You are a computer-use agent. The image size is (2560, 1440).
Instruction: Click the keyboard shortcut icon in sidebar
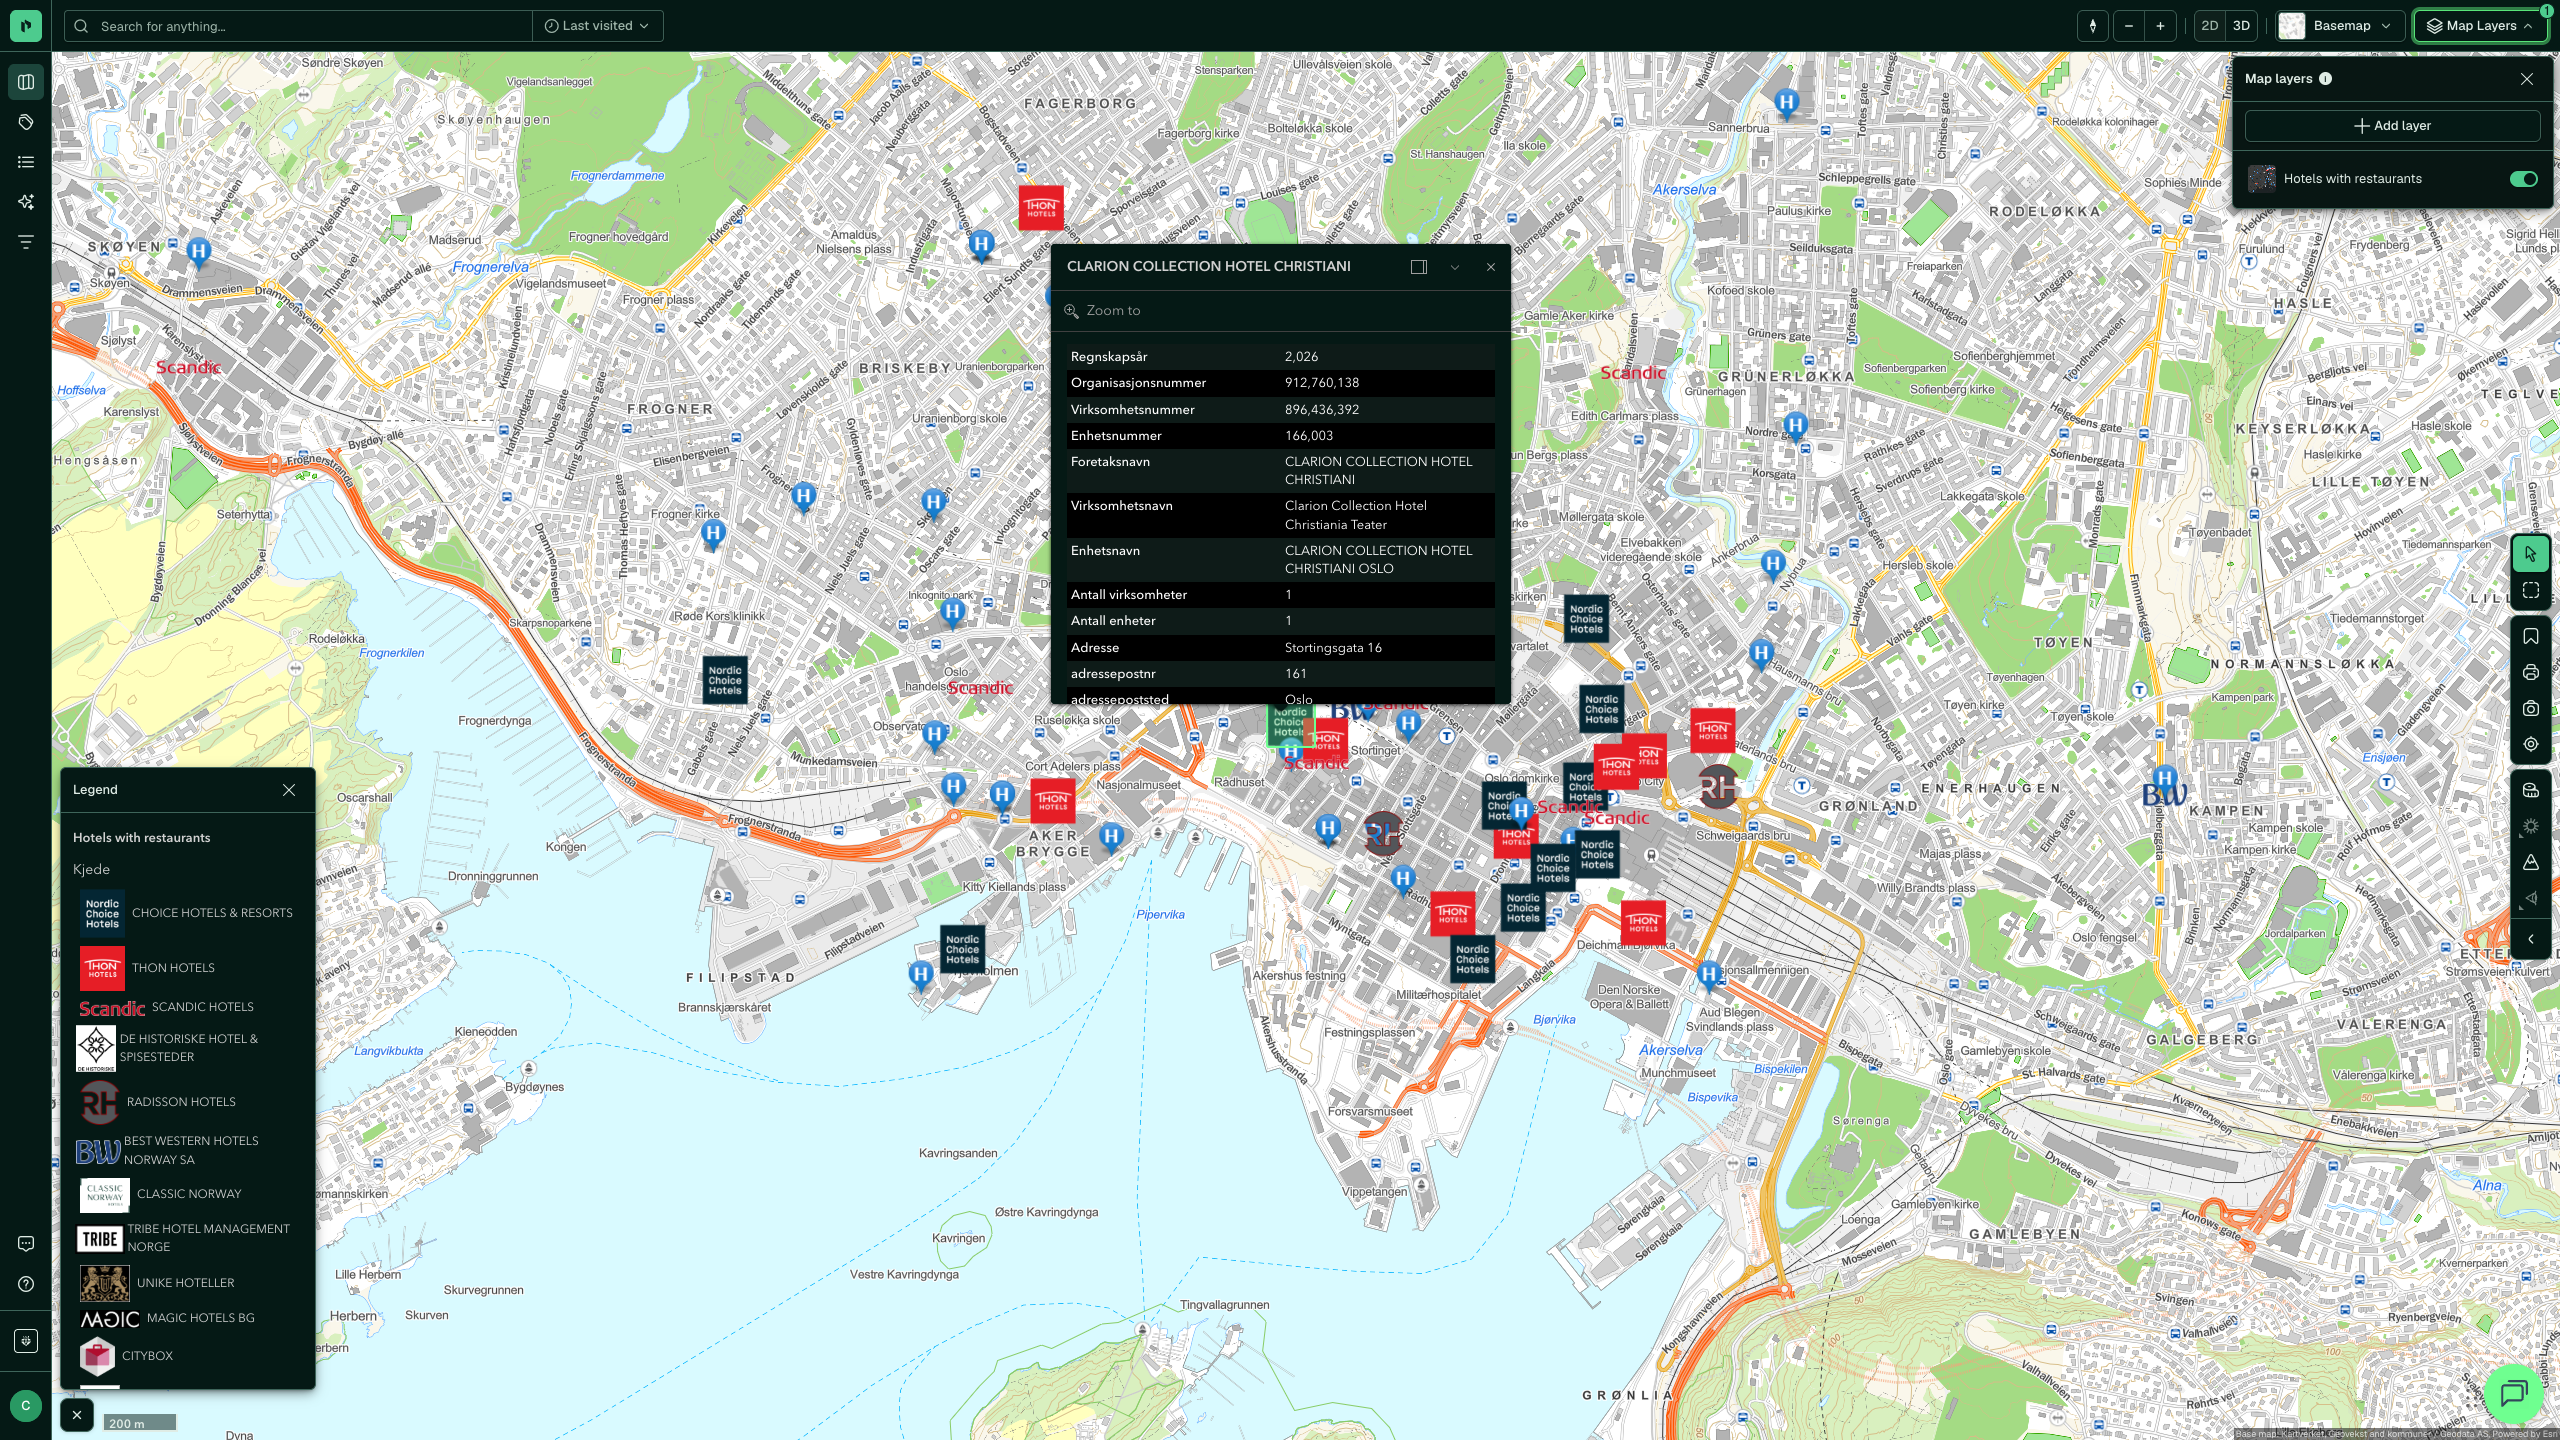pos(26,1341)
